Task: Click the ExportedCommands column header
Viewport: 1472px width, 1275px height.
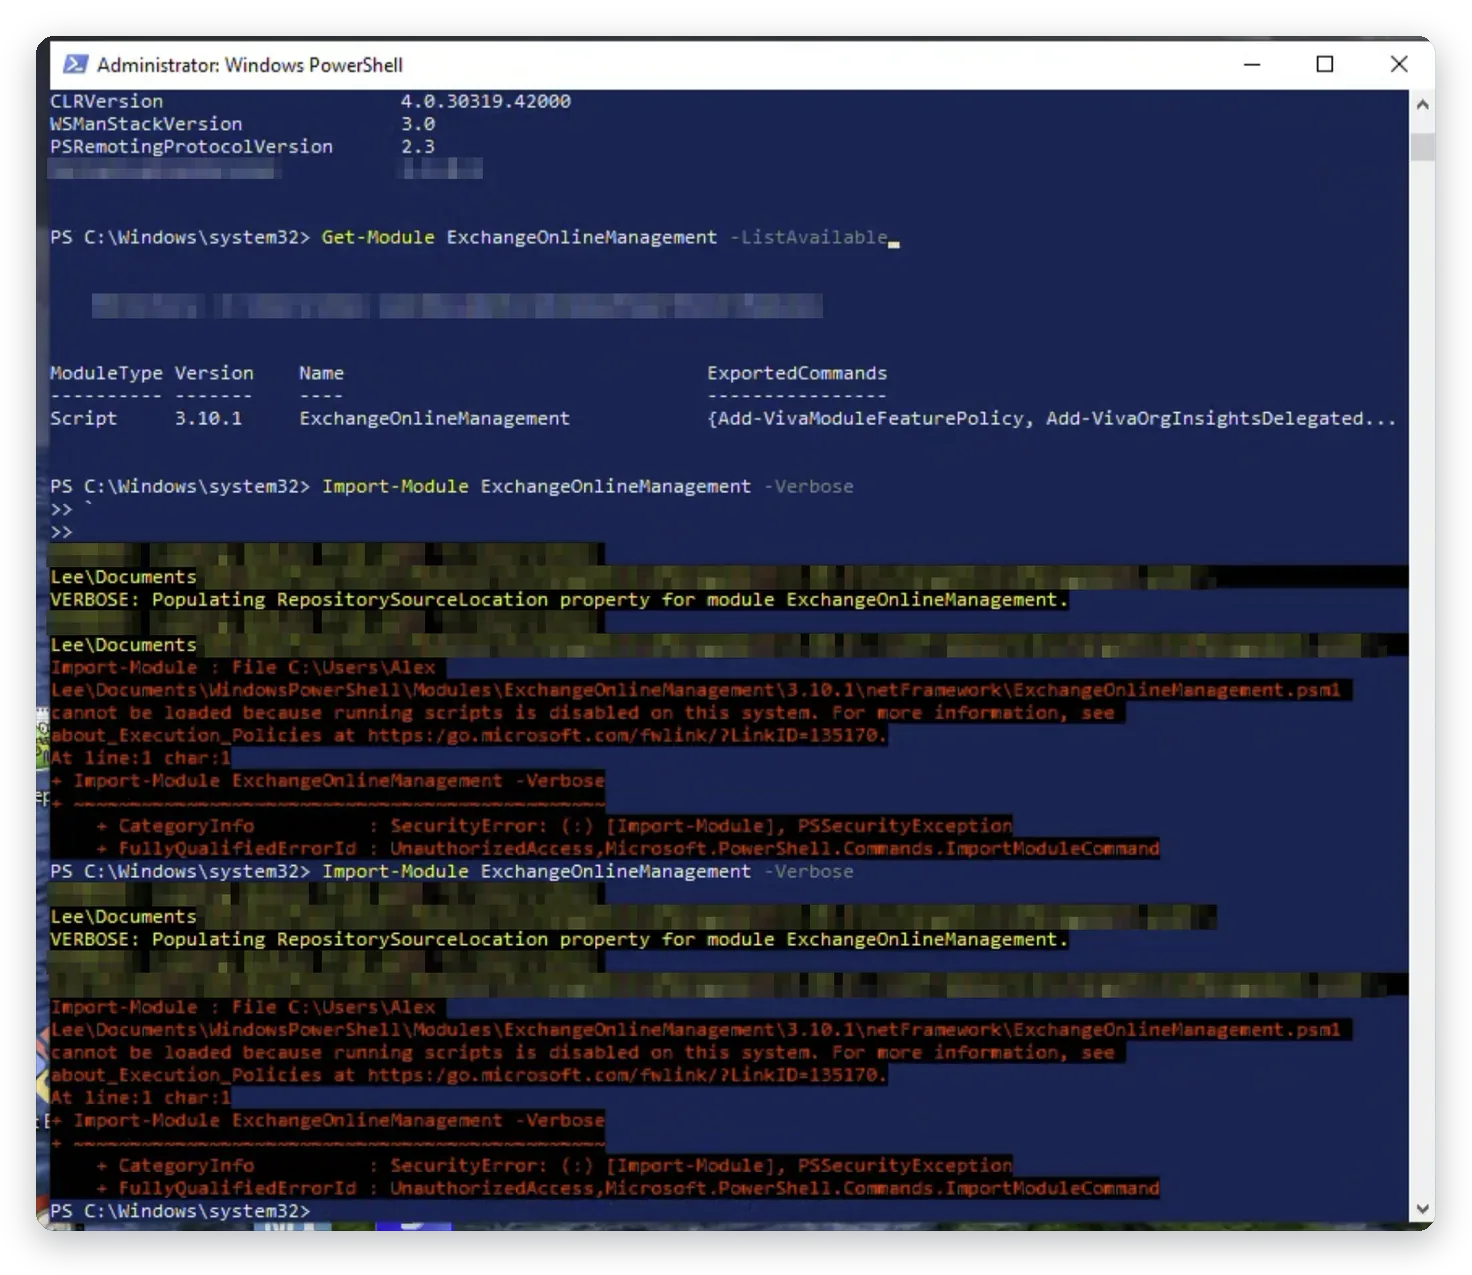Action: 797,373
